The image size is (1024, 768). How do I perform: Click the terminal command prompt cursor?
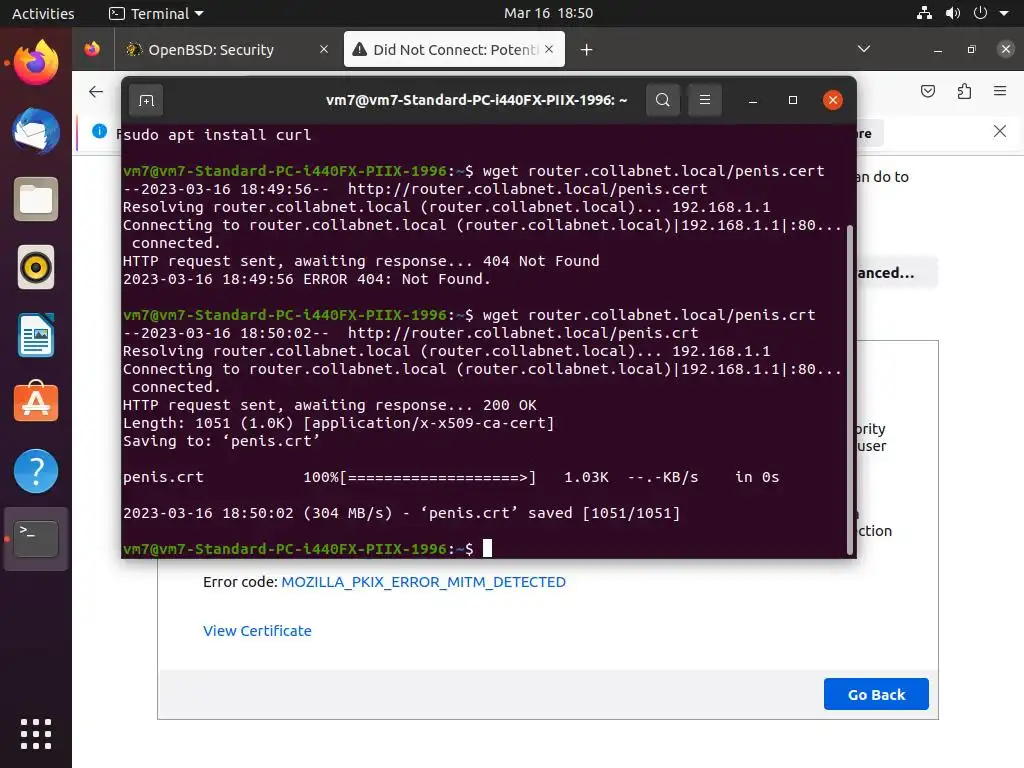pos(487,548)
